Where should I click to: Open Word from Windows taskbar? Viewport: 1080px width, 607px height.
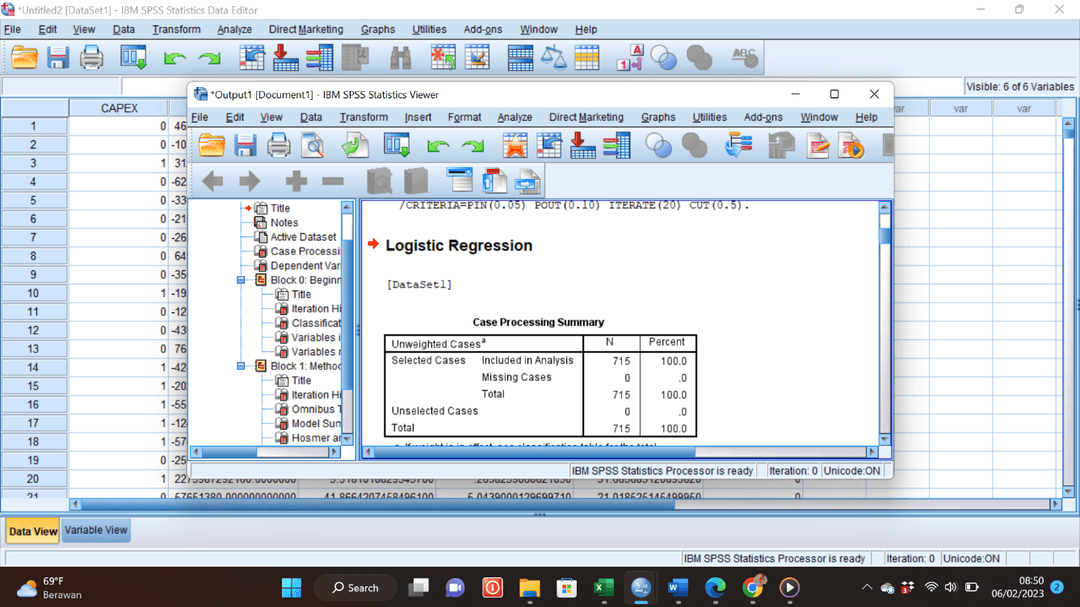[x=678, y=588]
